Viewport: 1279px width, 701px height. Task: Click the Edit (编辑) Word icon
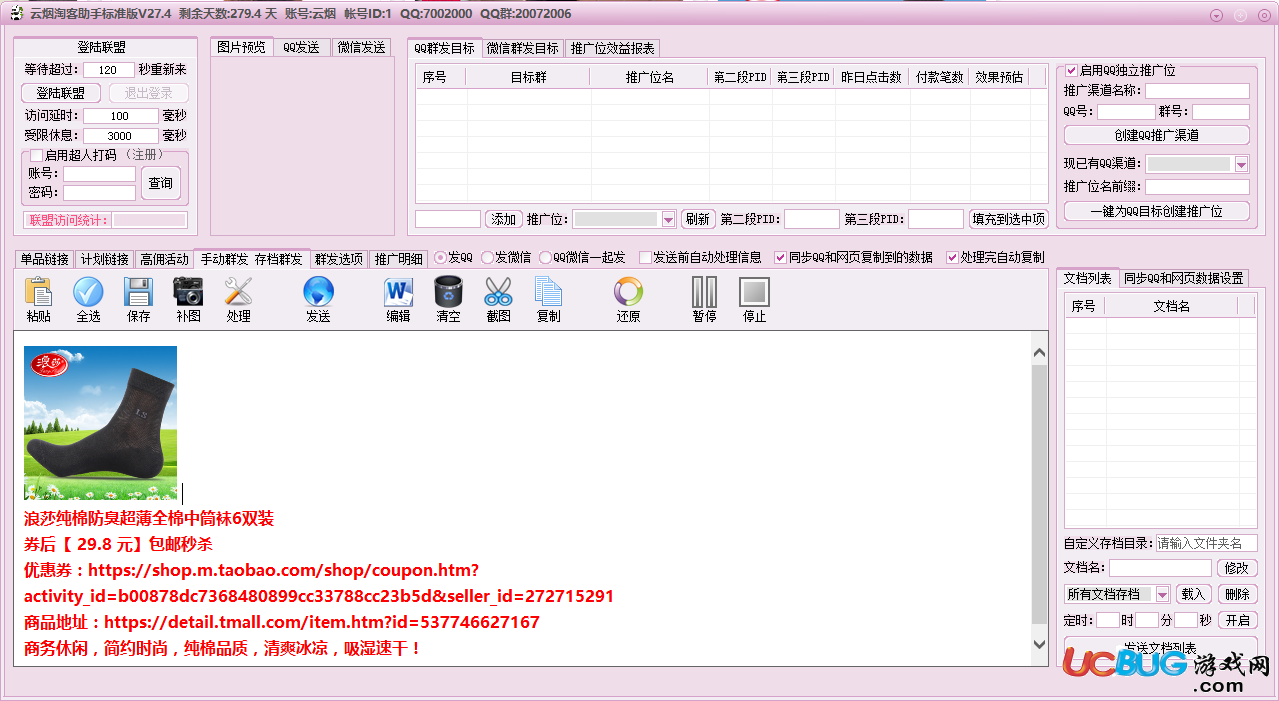point(398,291)
